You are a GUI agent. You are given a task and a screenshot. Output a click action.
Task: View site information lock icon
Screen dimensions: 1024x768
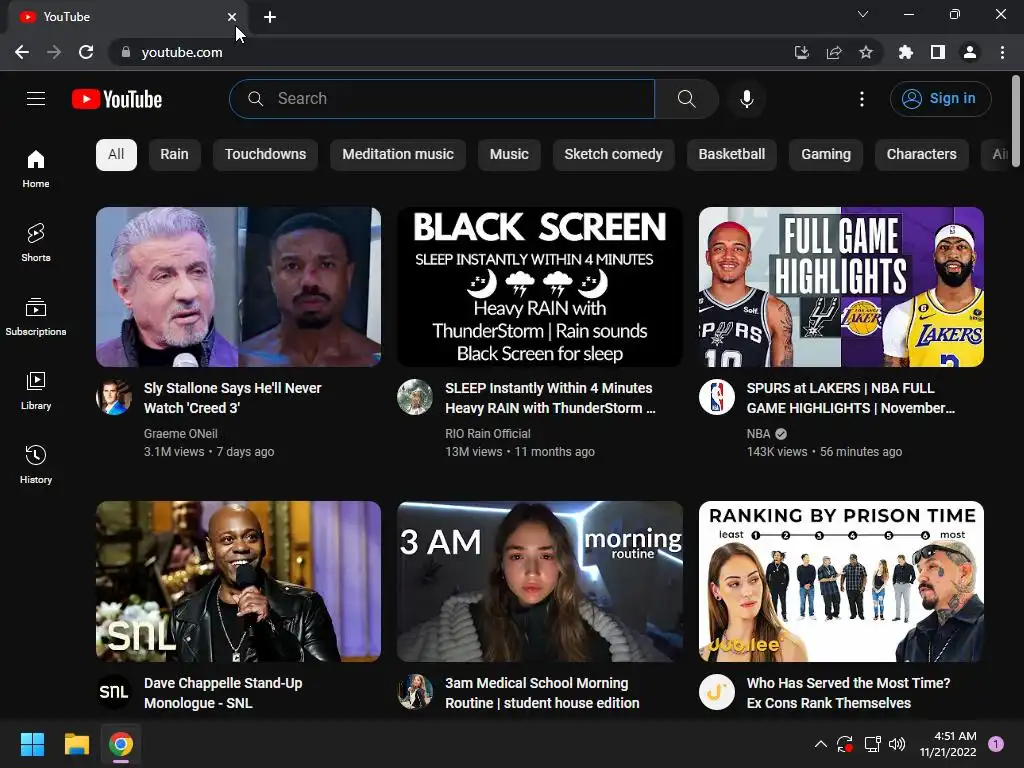[x=126, y=52]
